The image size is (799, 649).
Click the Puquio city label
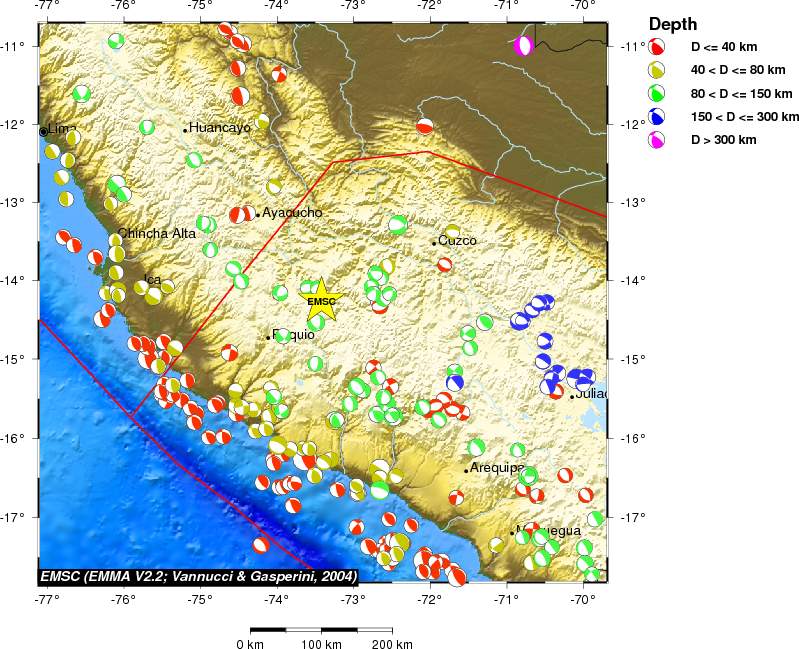[295, 335]
